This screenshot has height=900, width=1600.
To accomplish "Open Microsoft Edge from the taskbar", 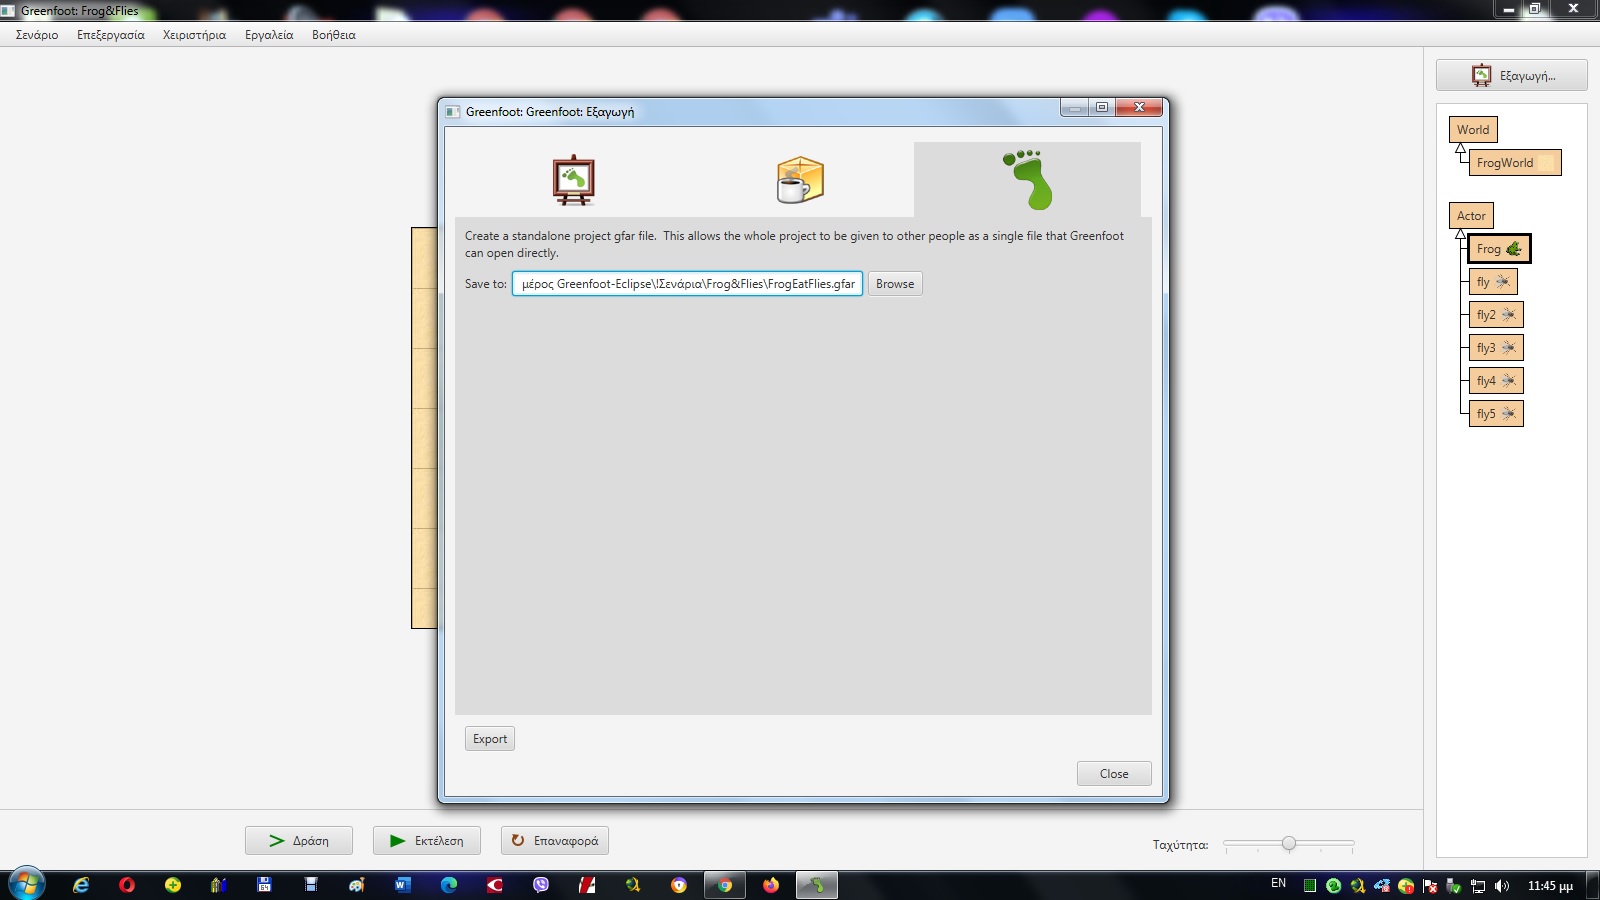I will (x=449, y=885).
